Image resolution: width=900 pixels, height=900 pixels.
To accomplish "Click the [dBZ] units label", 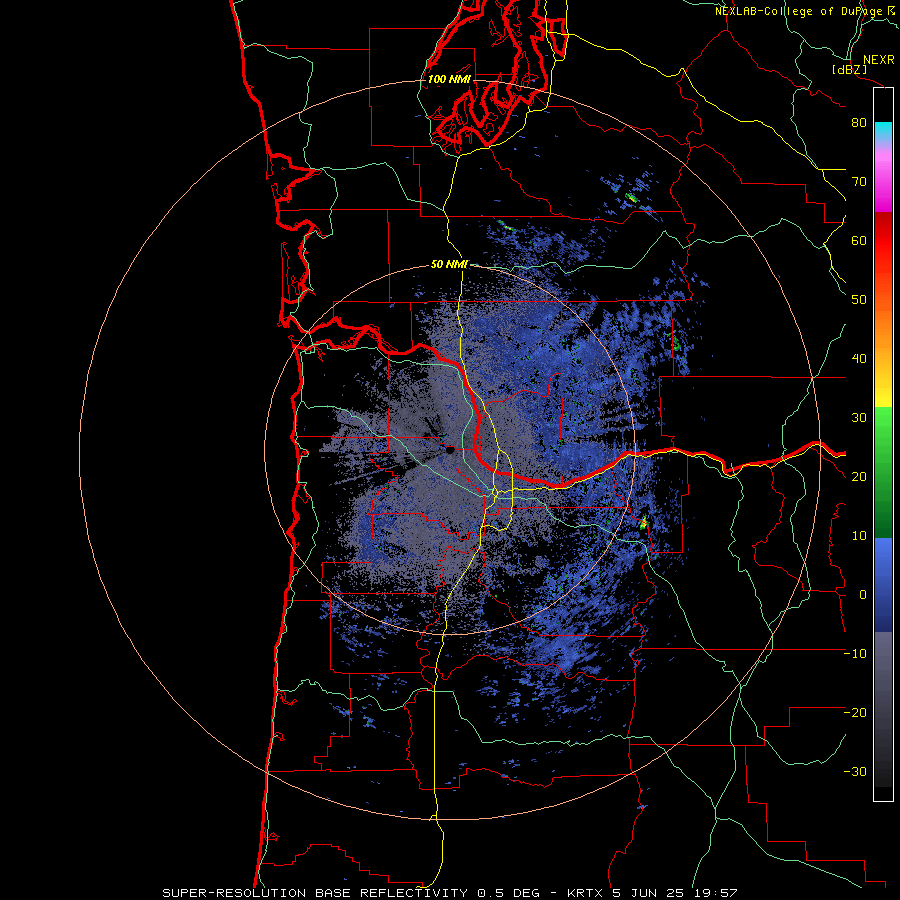I will point(849,69).
